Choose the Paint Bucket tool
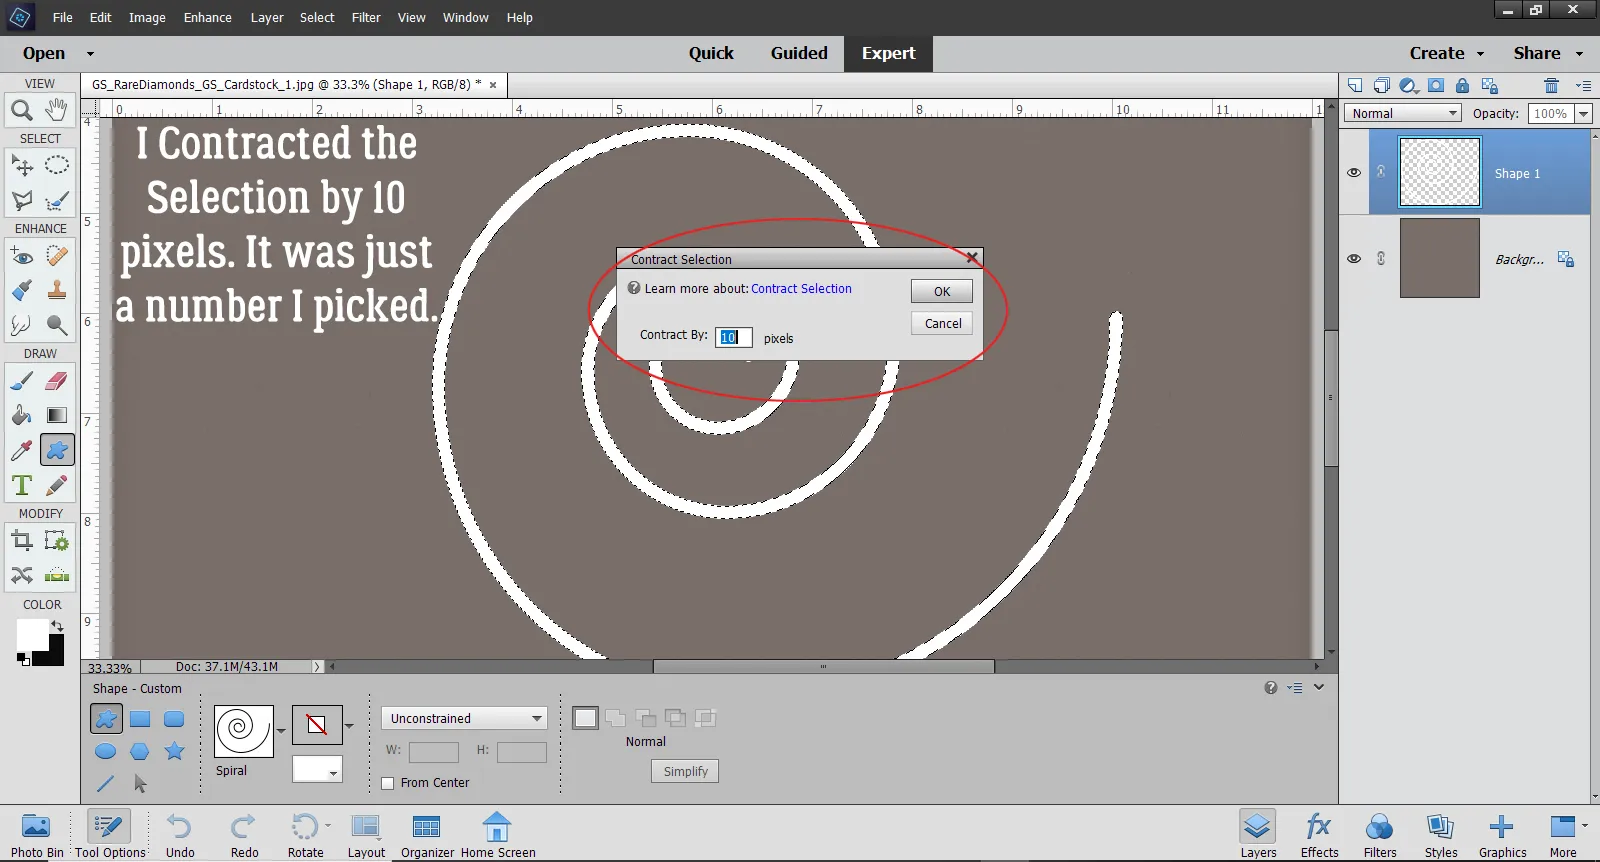Screen dimensions: 1600x862 pos(21,416)
